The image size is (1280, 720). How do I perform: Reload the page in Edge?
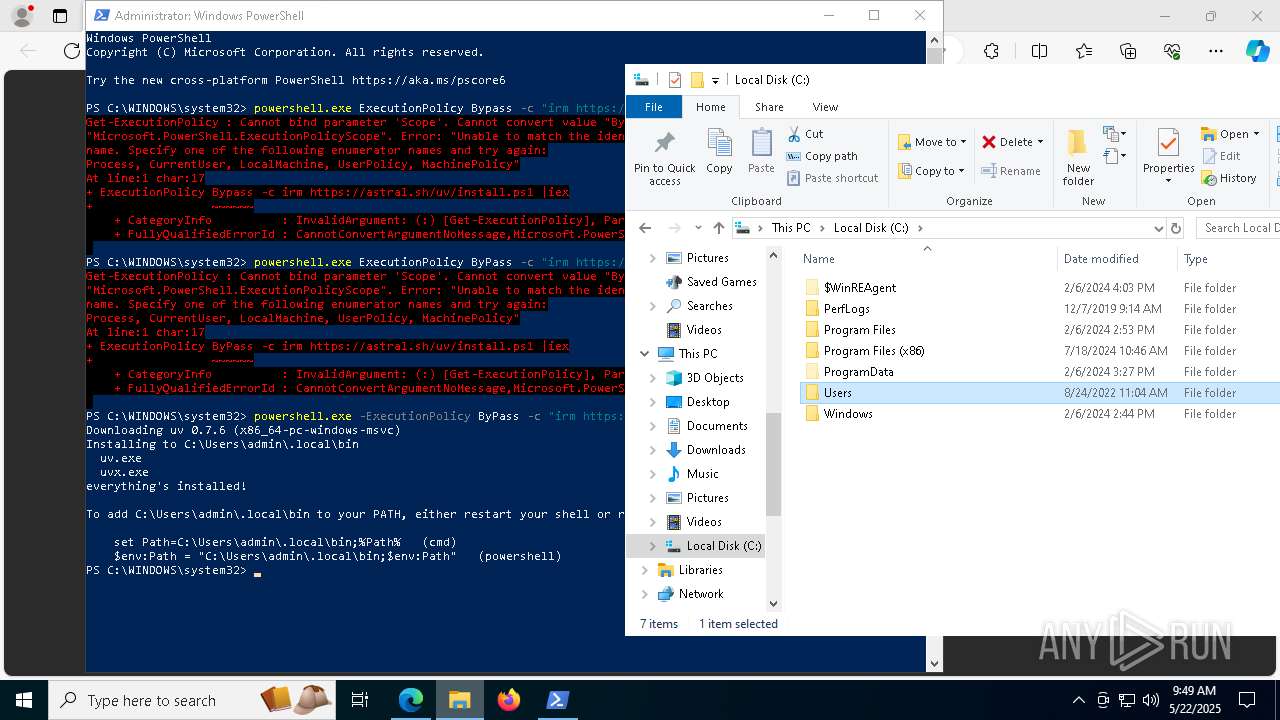71,51
